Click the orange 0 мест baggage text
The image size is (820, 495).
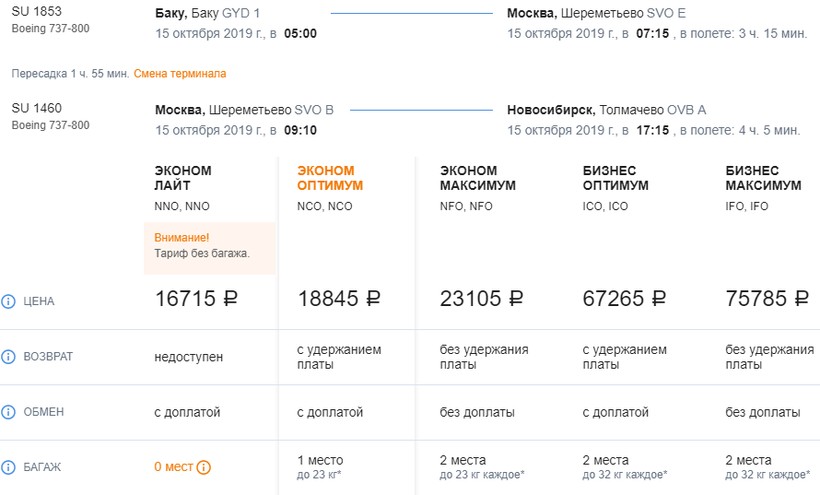(173, 467)
